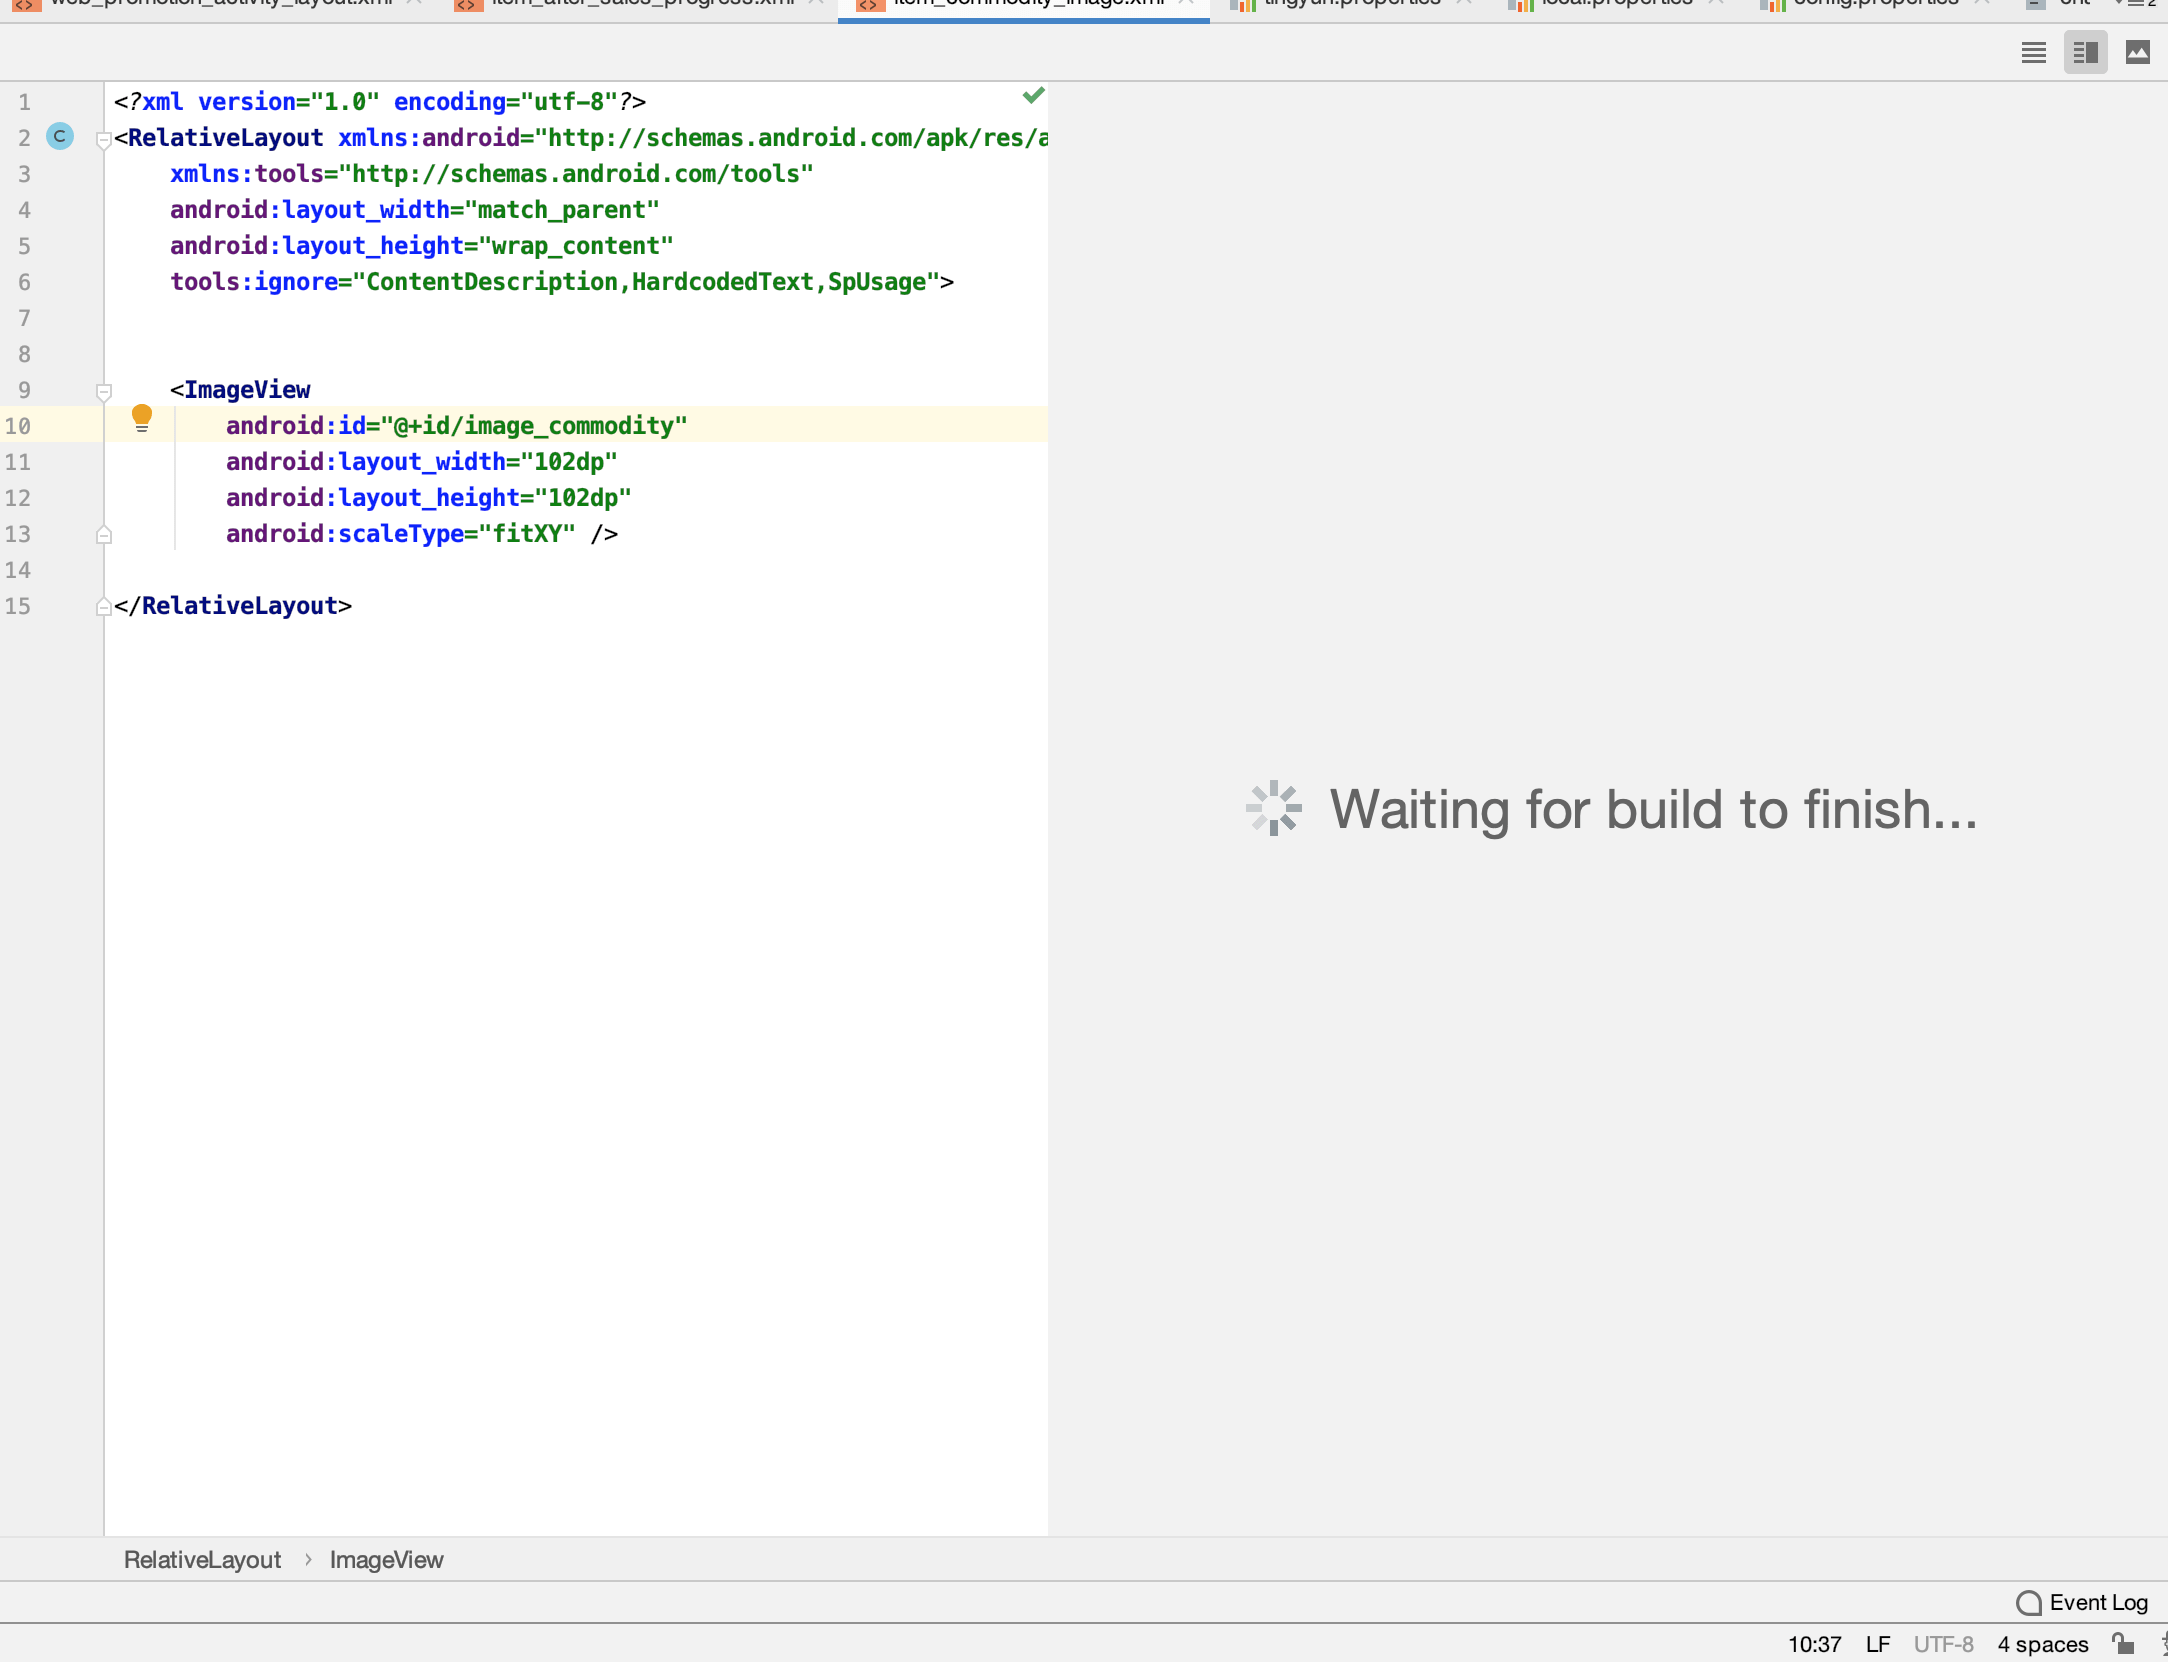Screen dimensions: 2168x1662
Task: Toggle line ending setting showing LF
Action: (x=1877, y=1644)
